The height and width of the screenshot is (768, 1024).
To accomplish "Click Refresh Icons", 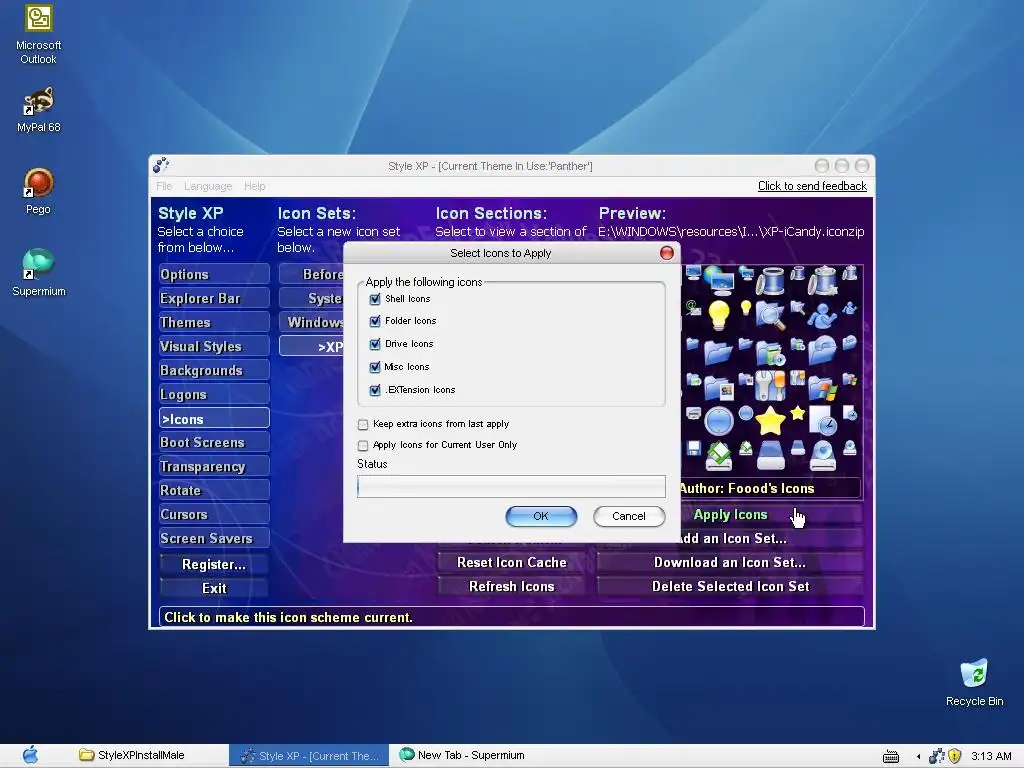I will [511, 586].
